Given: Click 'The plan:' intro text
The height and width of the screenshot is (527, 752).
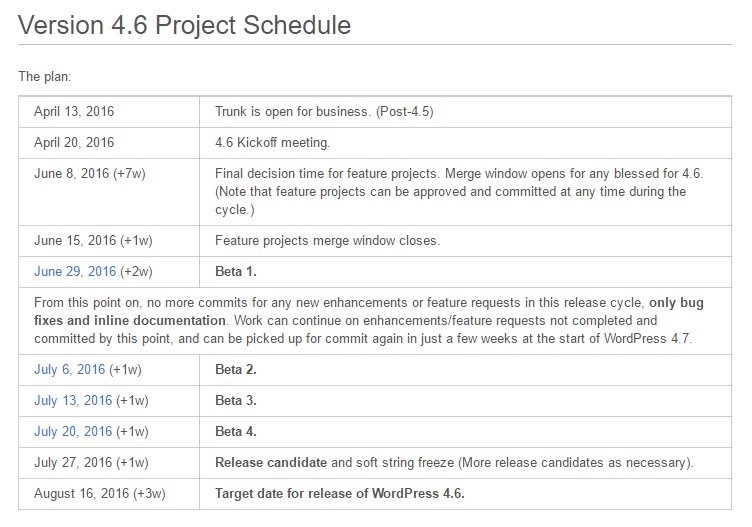Looking at the screenshot, I should [45, 76].
